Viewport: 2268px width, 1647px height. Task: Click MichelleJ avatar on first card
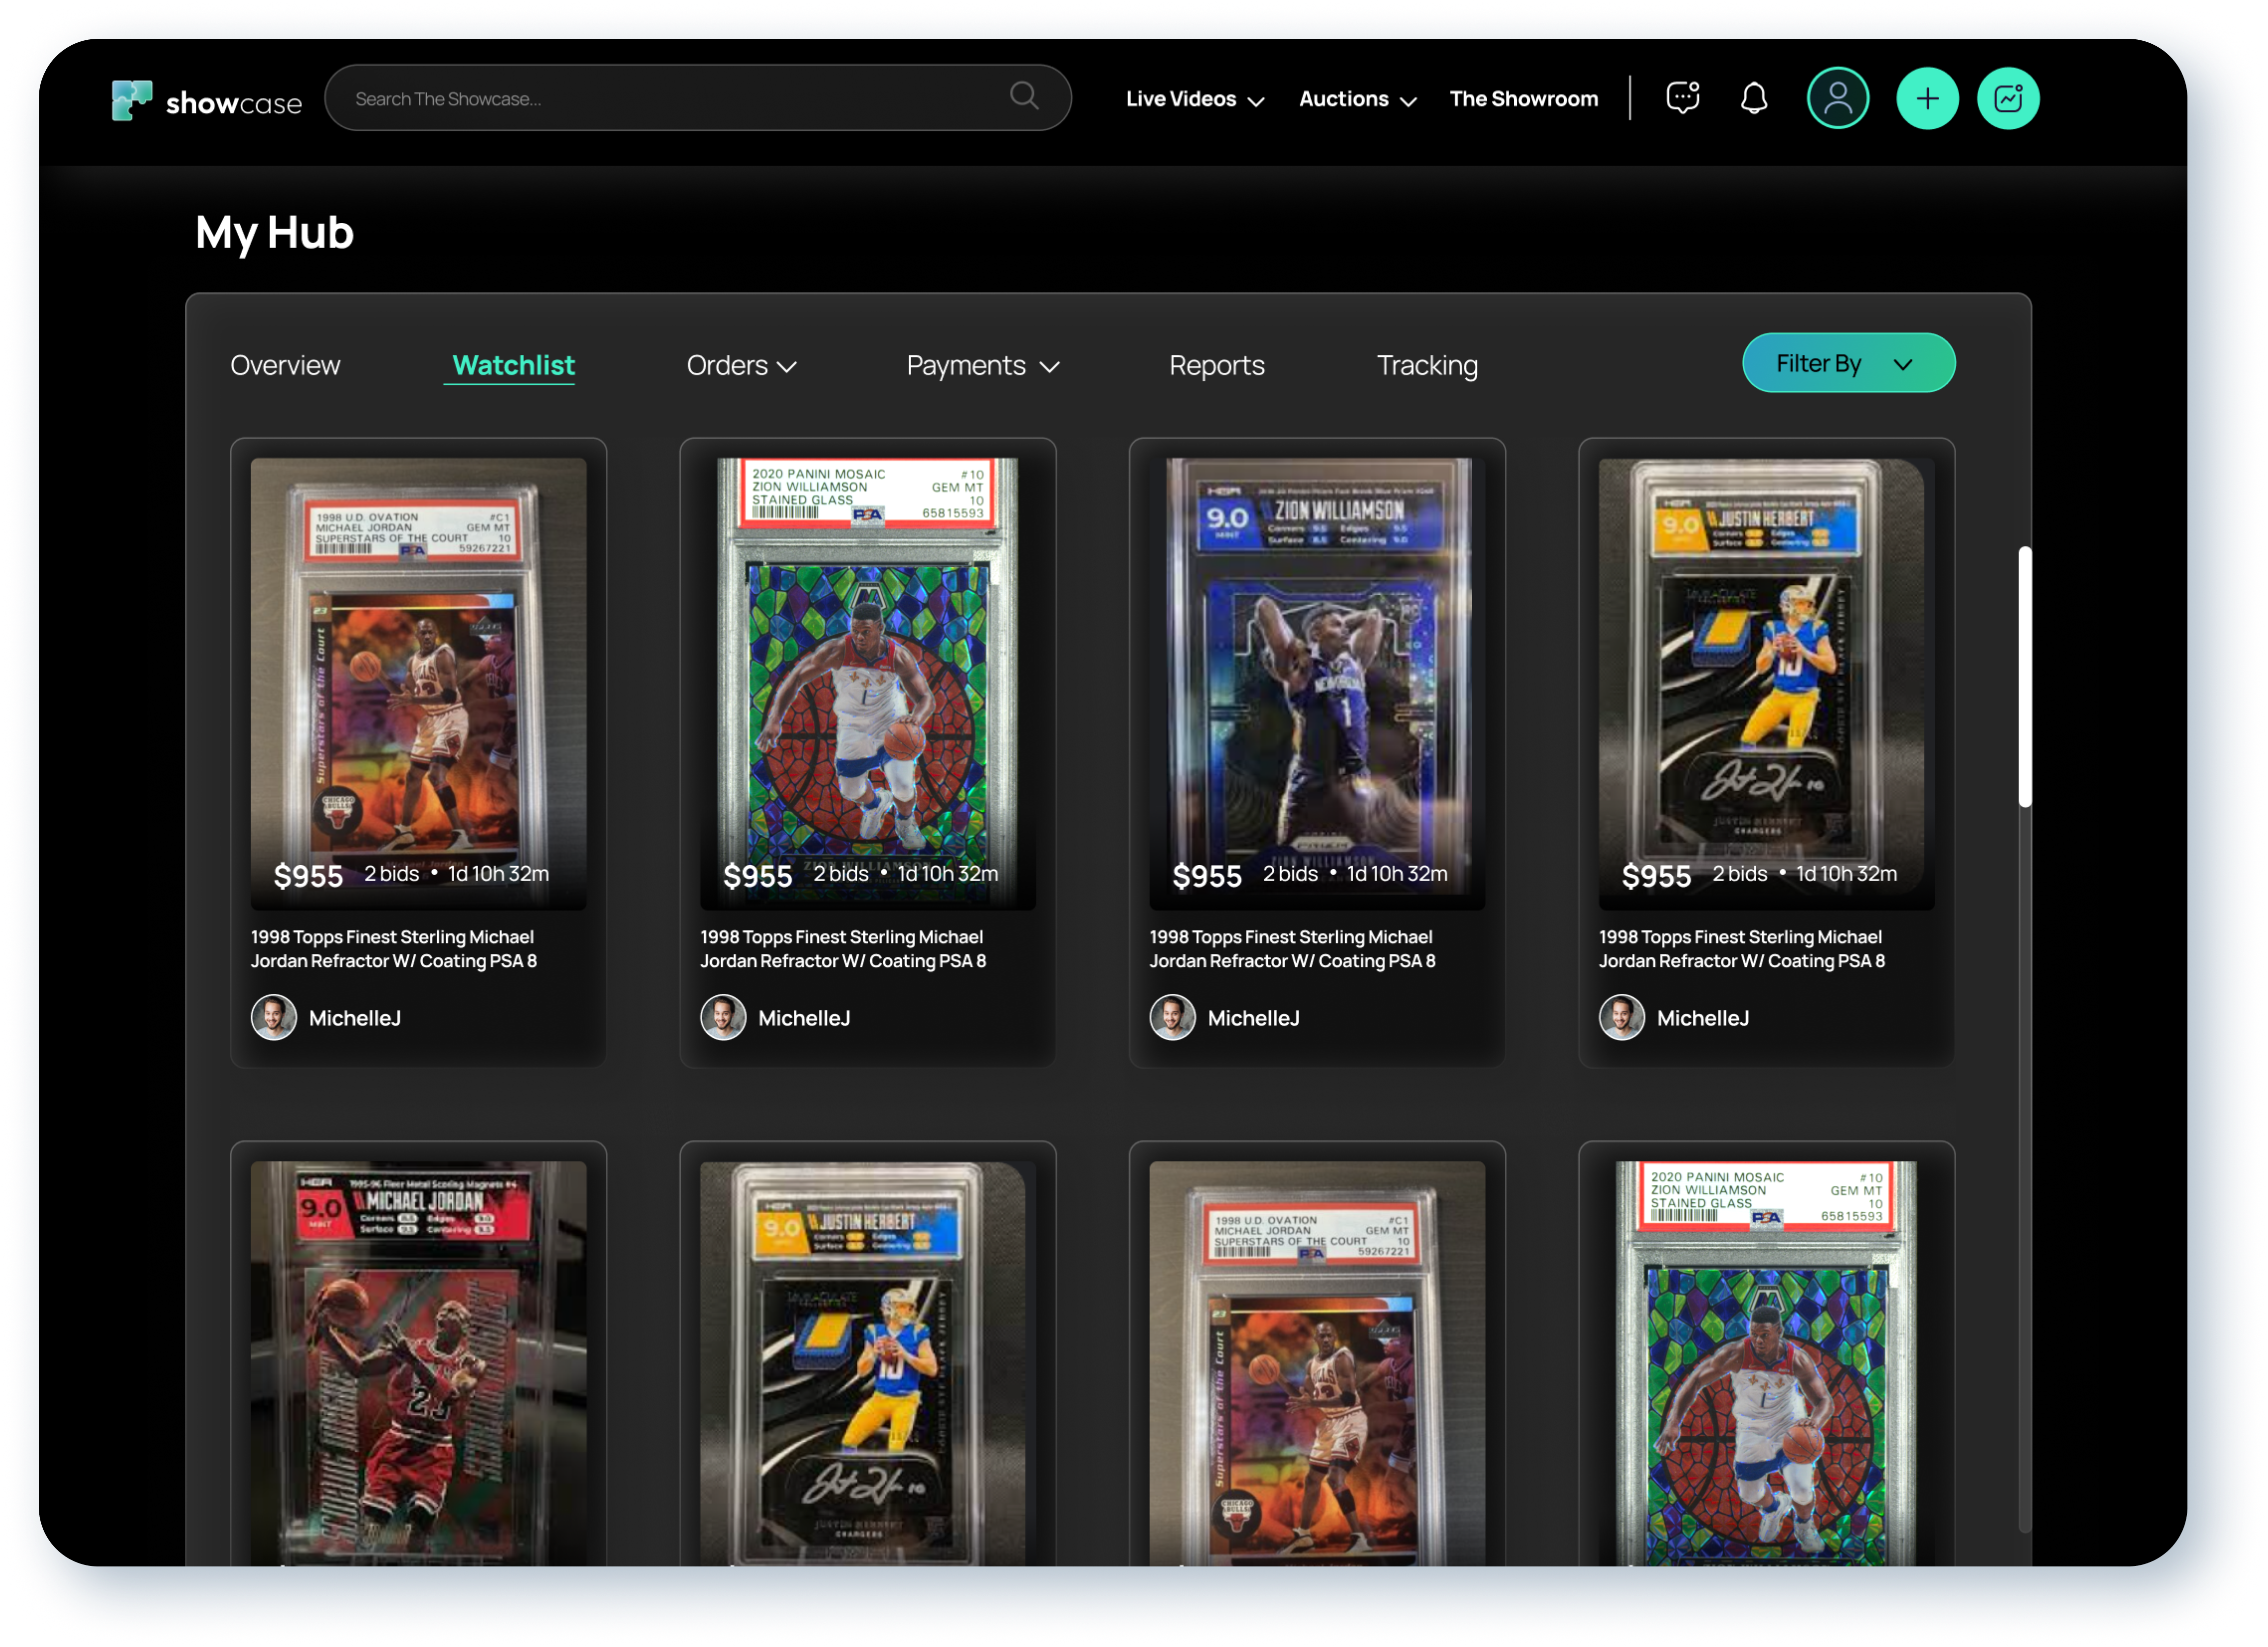(273, 1017)
